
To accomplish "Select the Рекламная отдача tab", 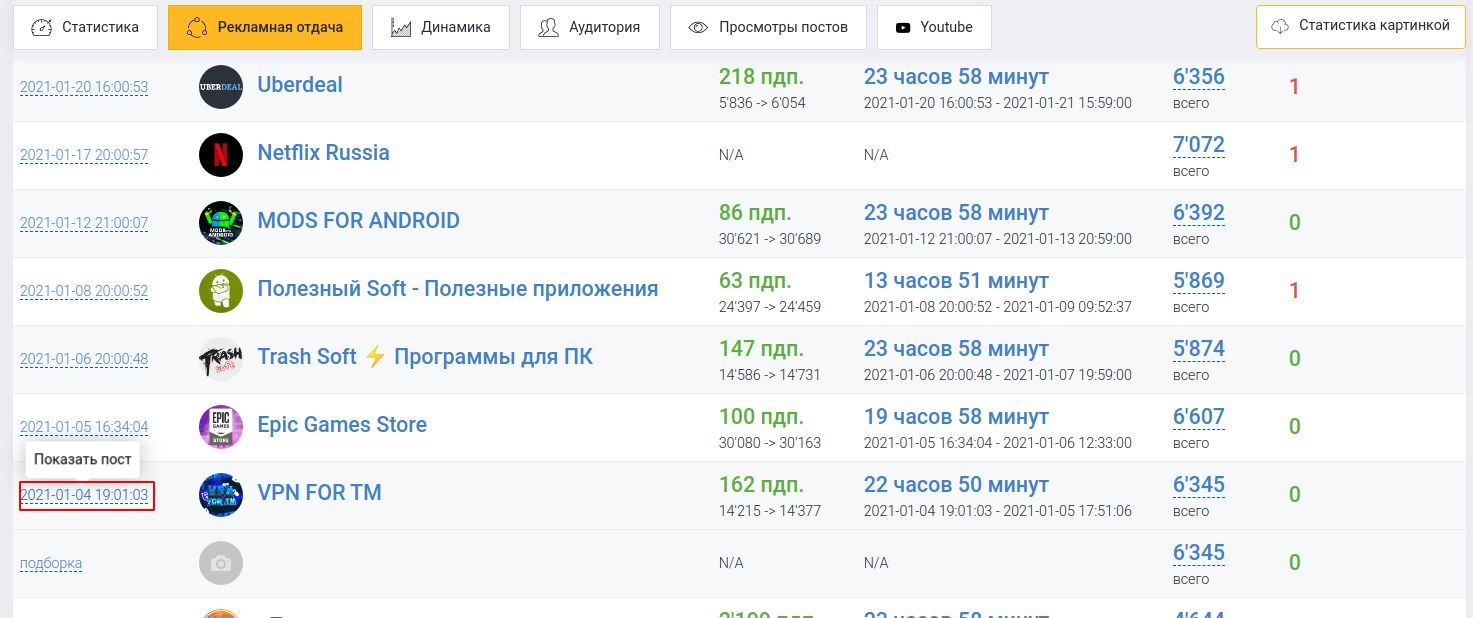I will coord(264,27).
